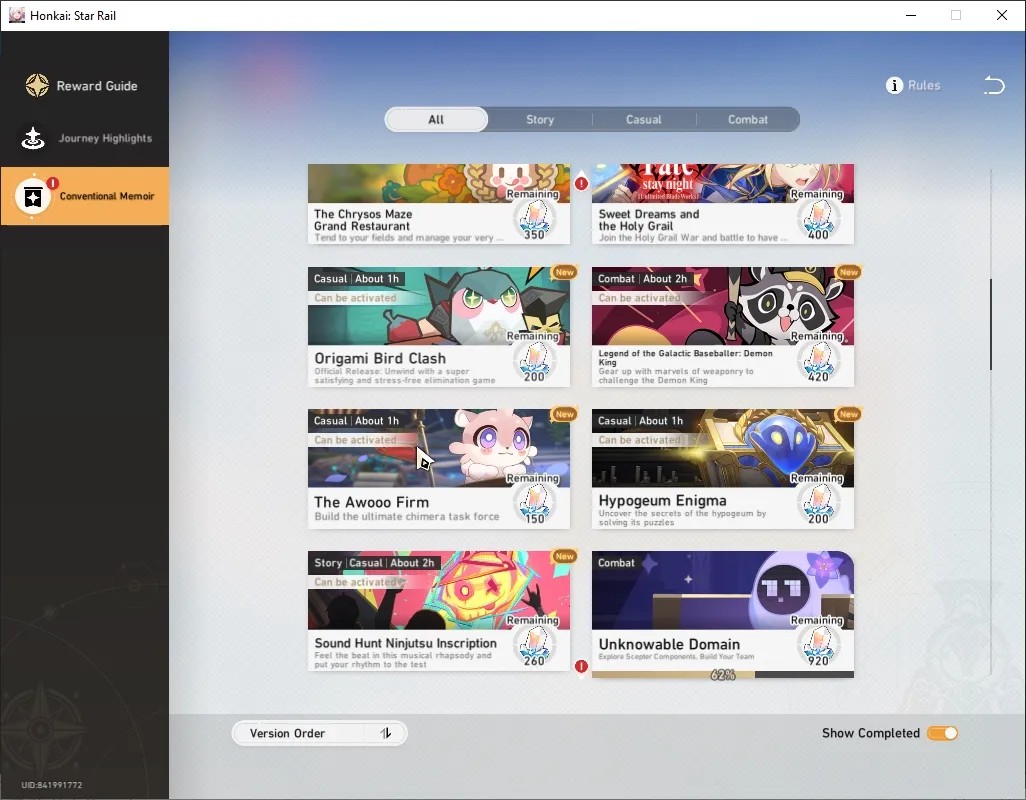Click the Unknowable Domain 62% progress bar
Viewport: 1026px width, 800px height.
click(x=722, y=674)
